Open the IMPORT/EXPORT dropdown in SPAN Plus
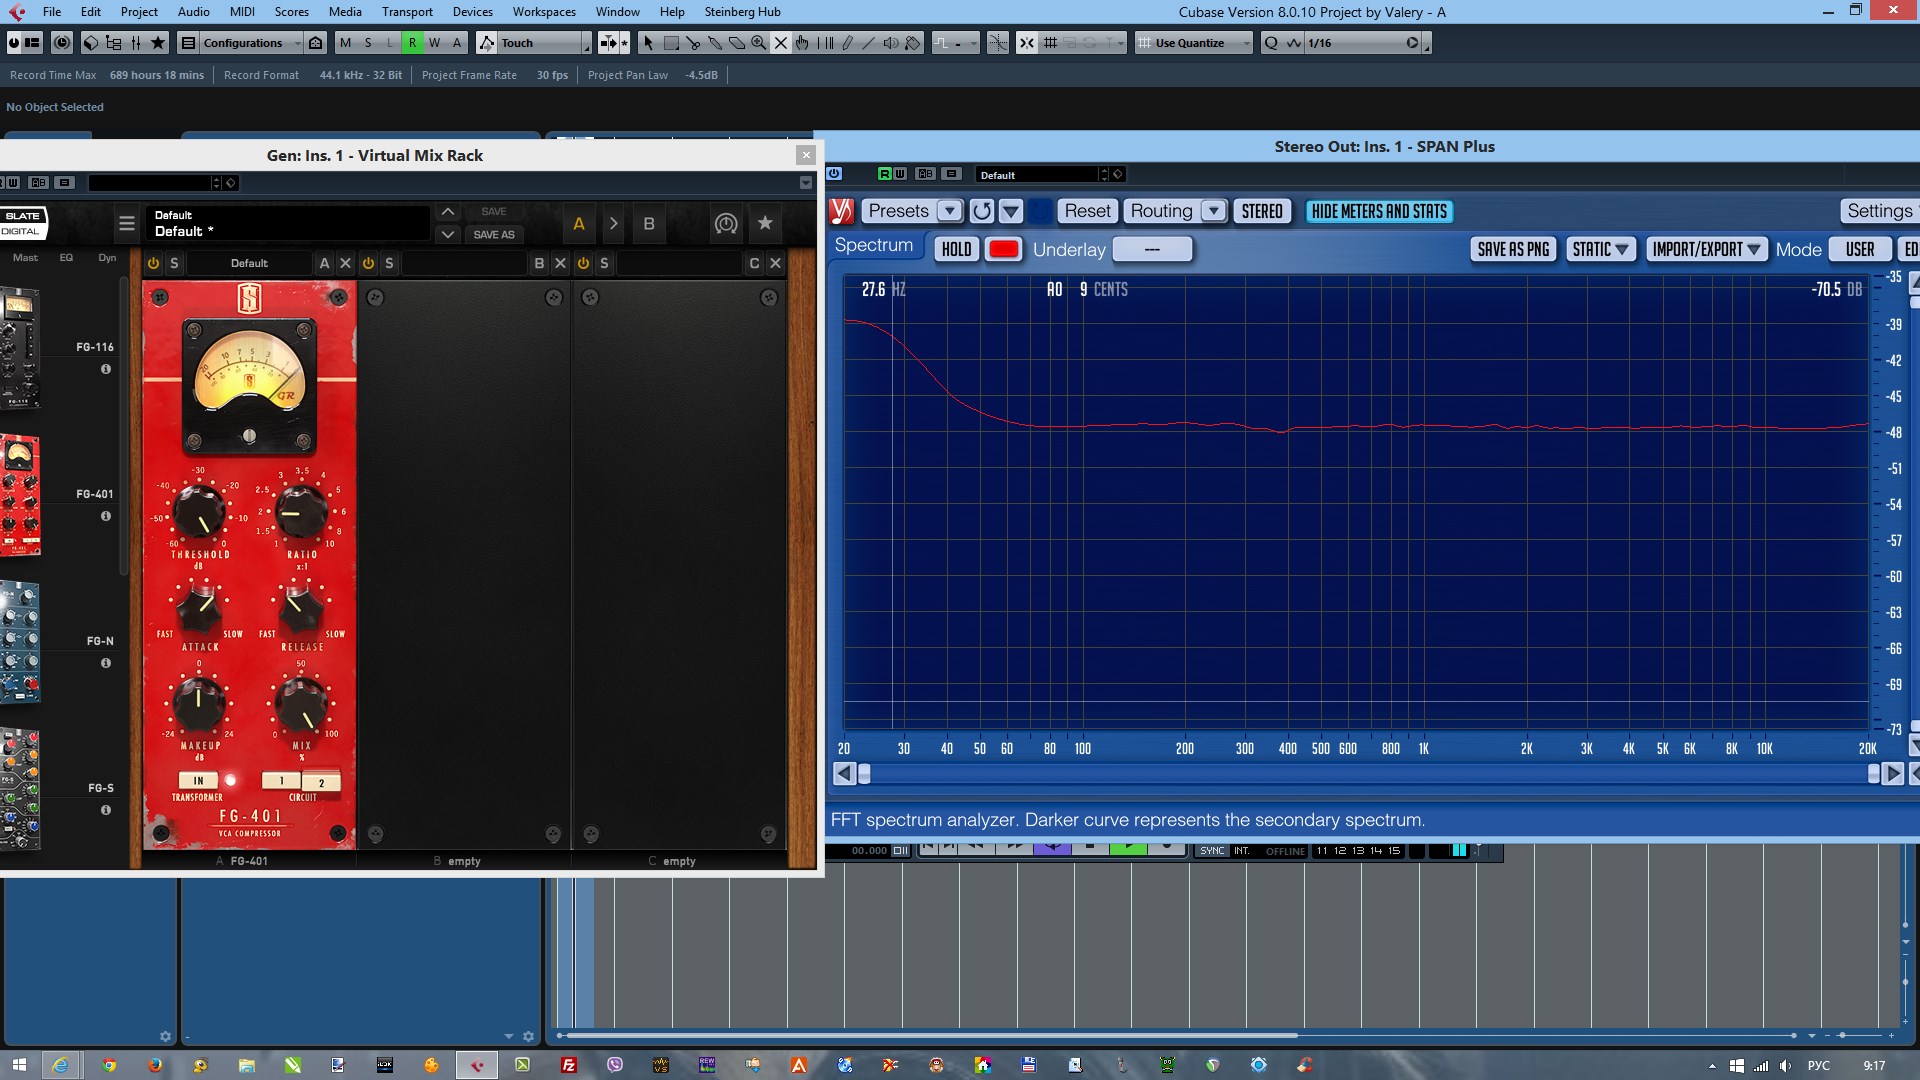Image resolution: width=1920 pixels, height=1080 pixels. [x=1706, y=249]
